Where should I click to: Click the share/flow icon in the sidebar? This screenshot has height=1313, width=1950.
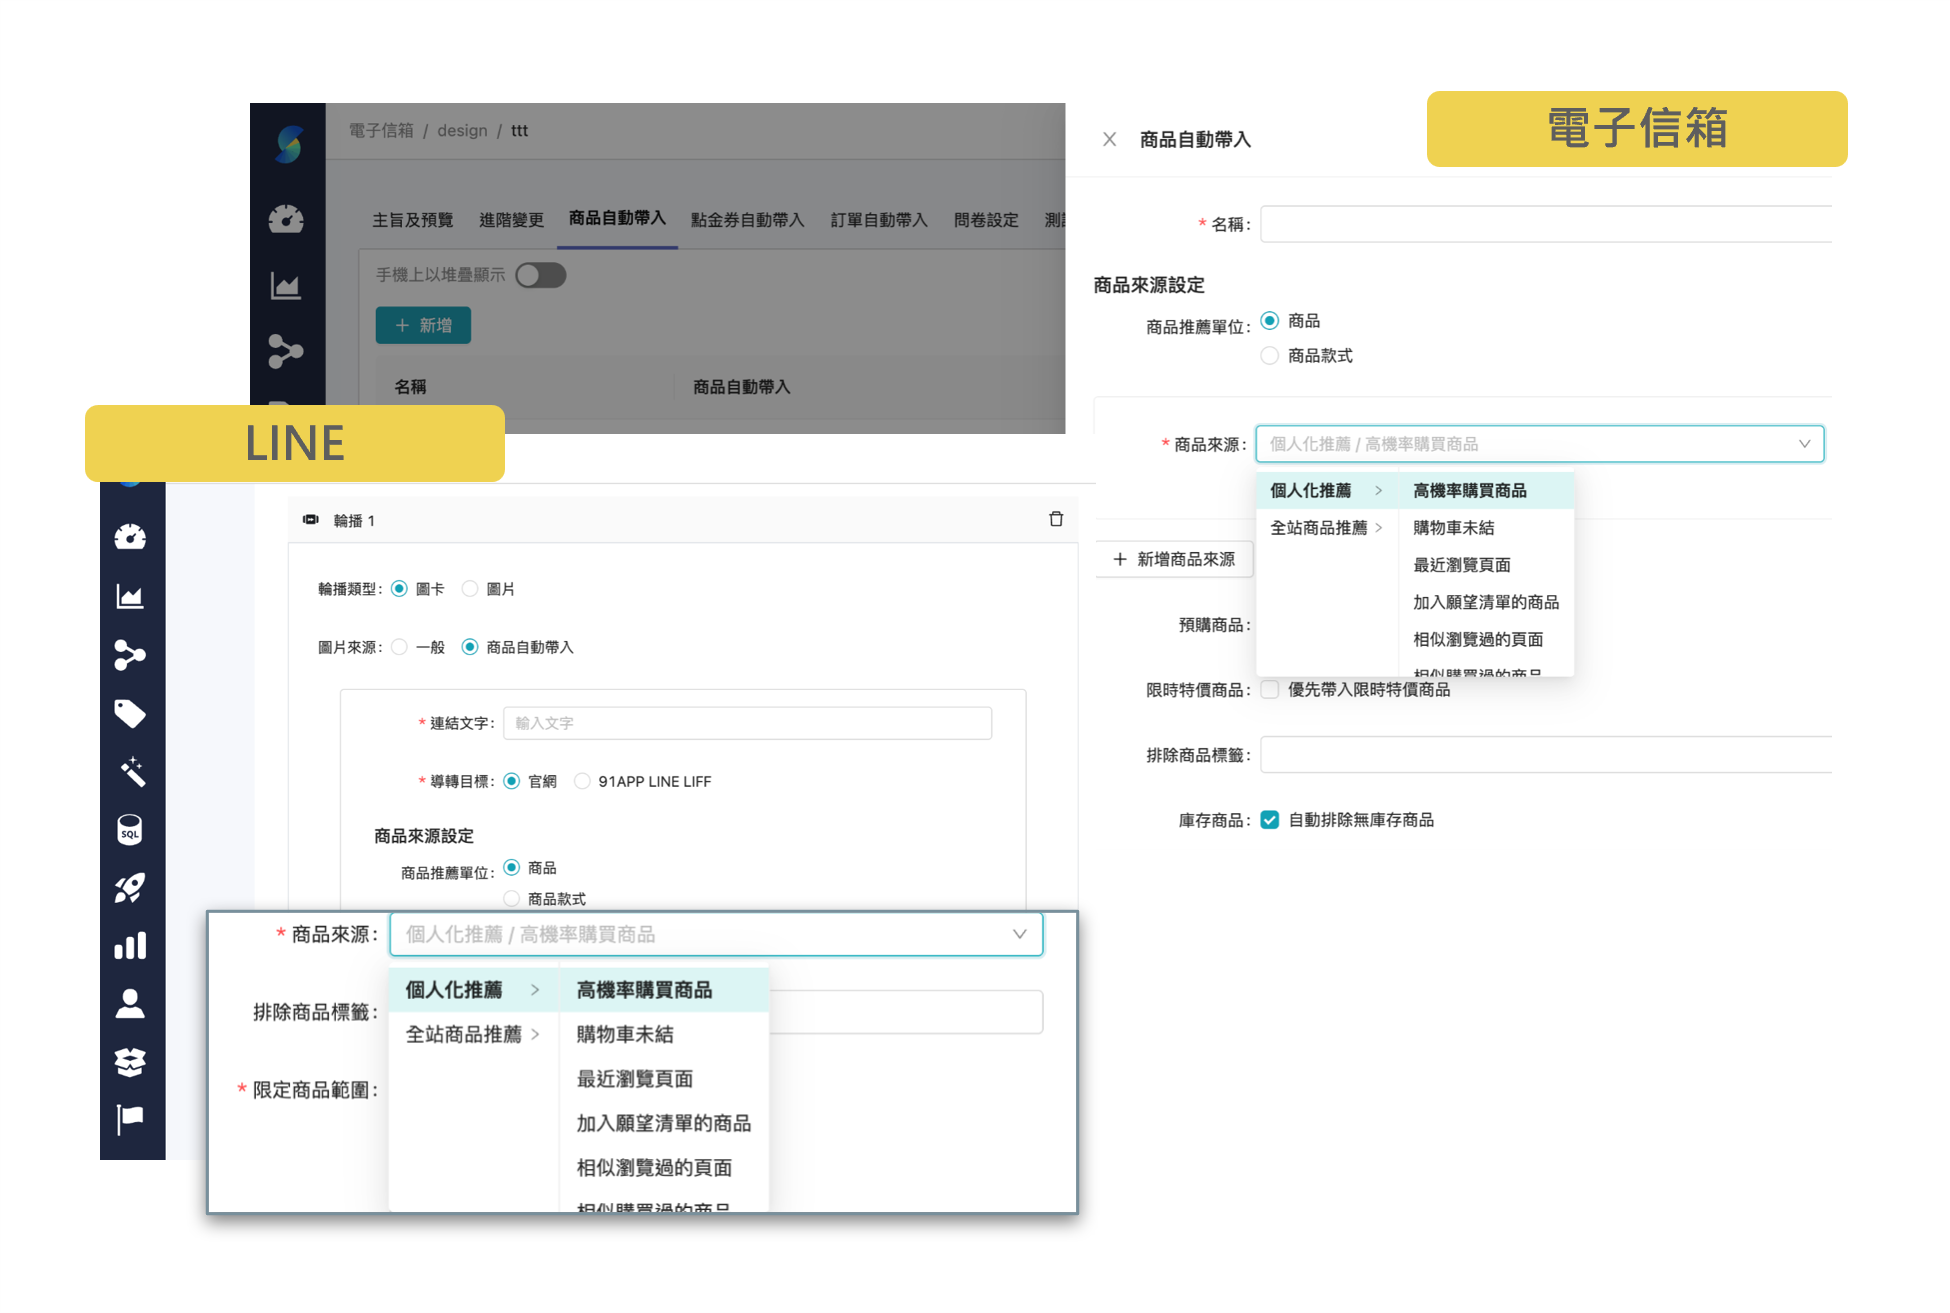tap(131, 654)
